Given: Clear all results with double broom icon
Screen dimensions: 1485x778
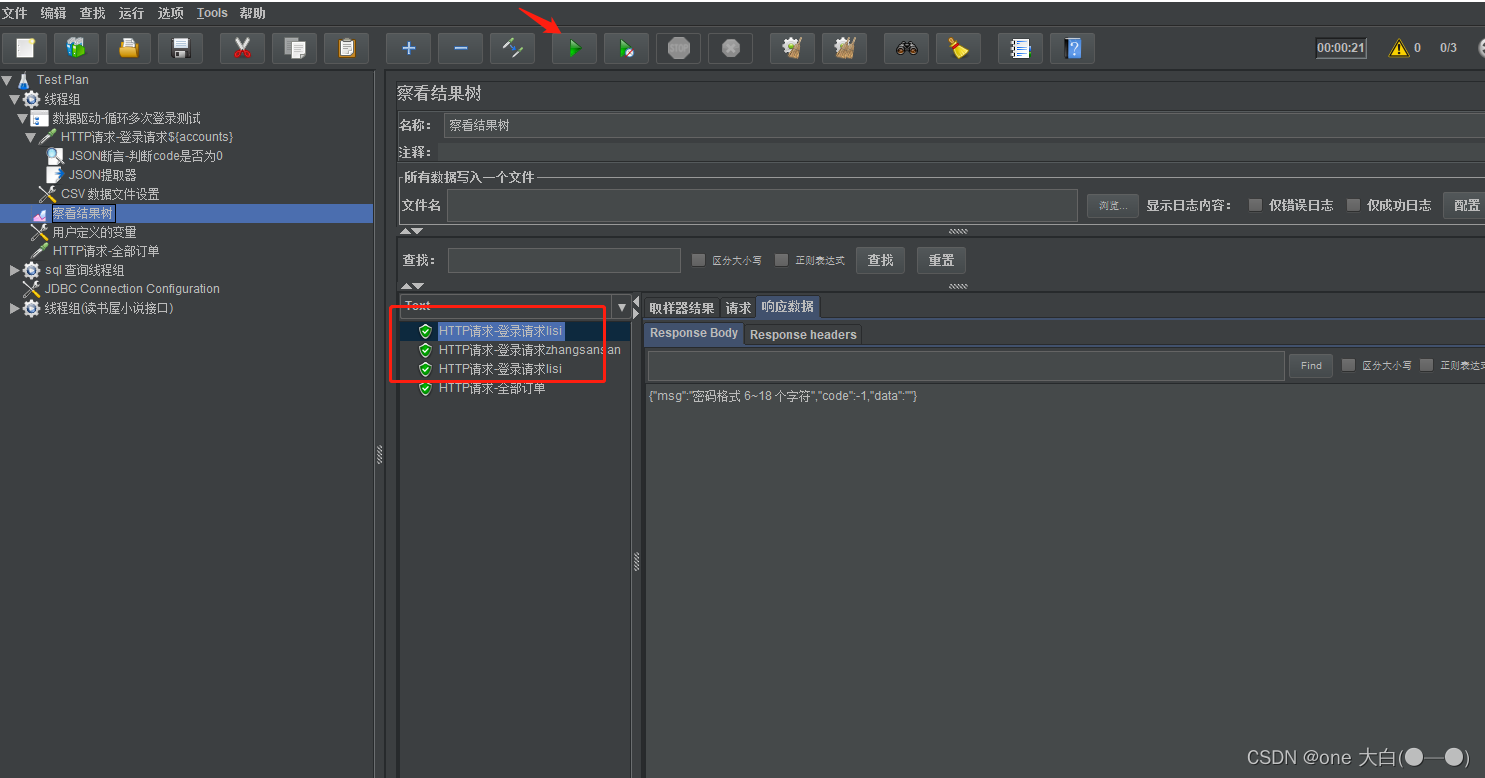Looking at the screenshot, I should tap(844, 48).
